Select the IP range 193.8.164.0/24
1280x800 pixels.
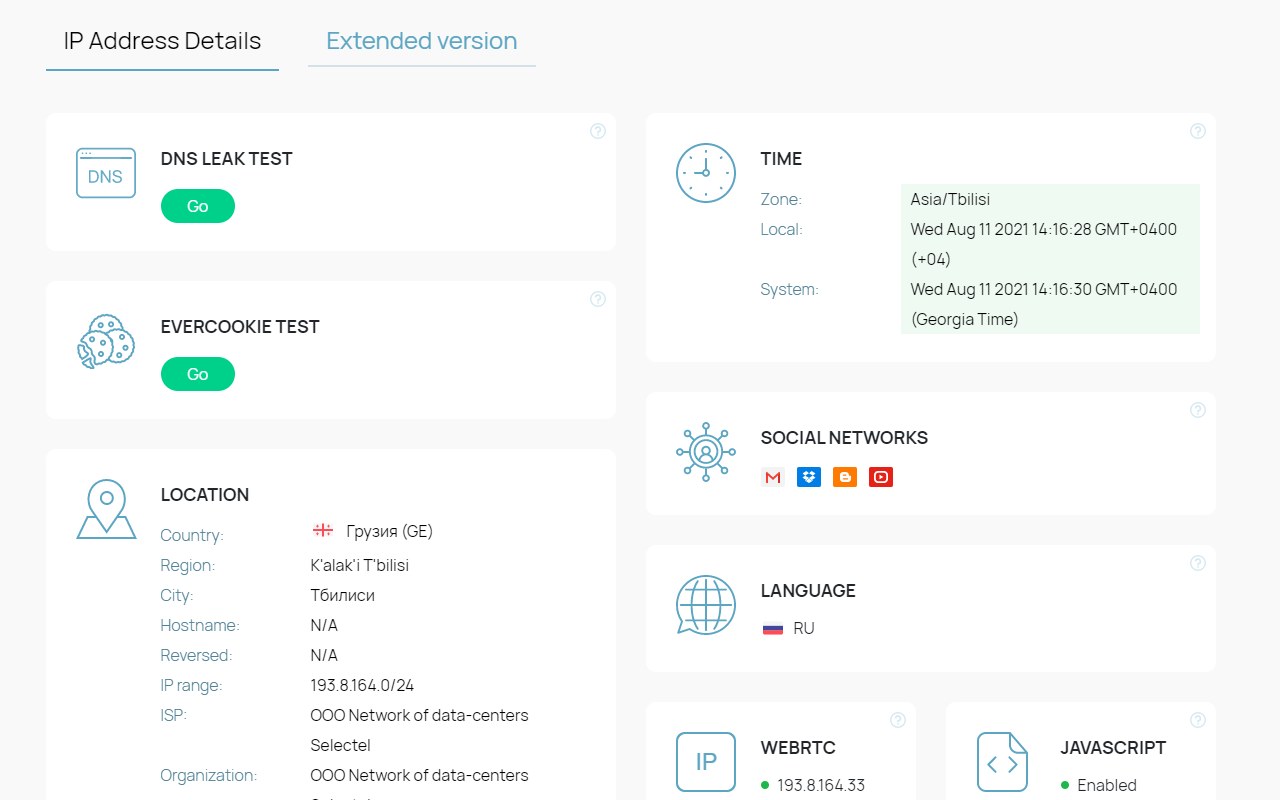362,685
